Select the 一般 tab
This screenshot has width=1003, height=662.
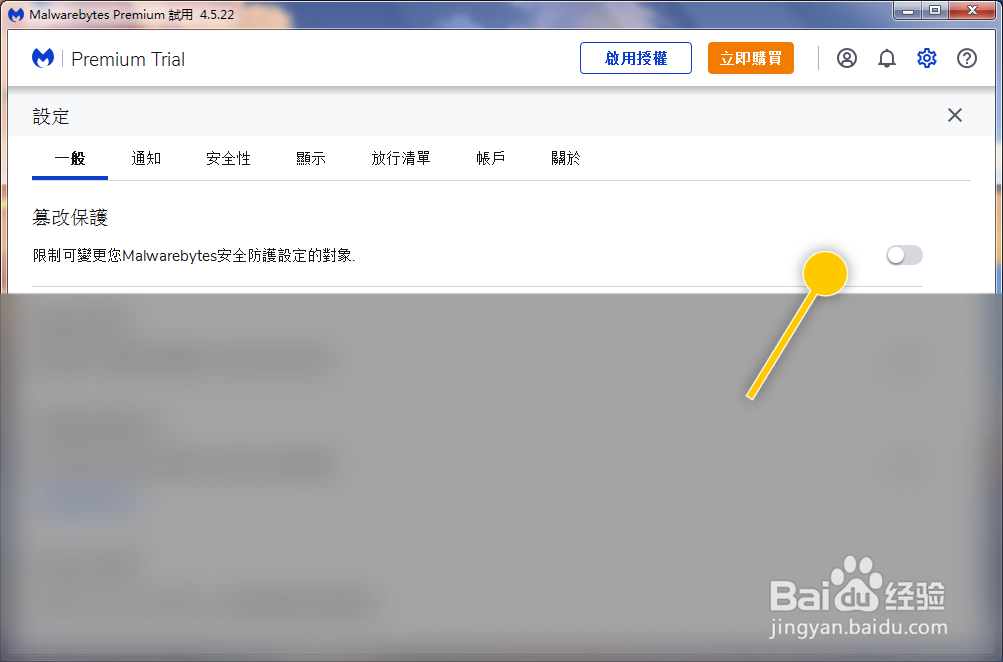pos(70,159)
